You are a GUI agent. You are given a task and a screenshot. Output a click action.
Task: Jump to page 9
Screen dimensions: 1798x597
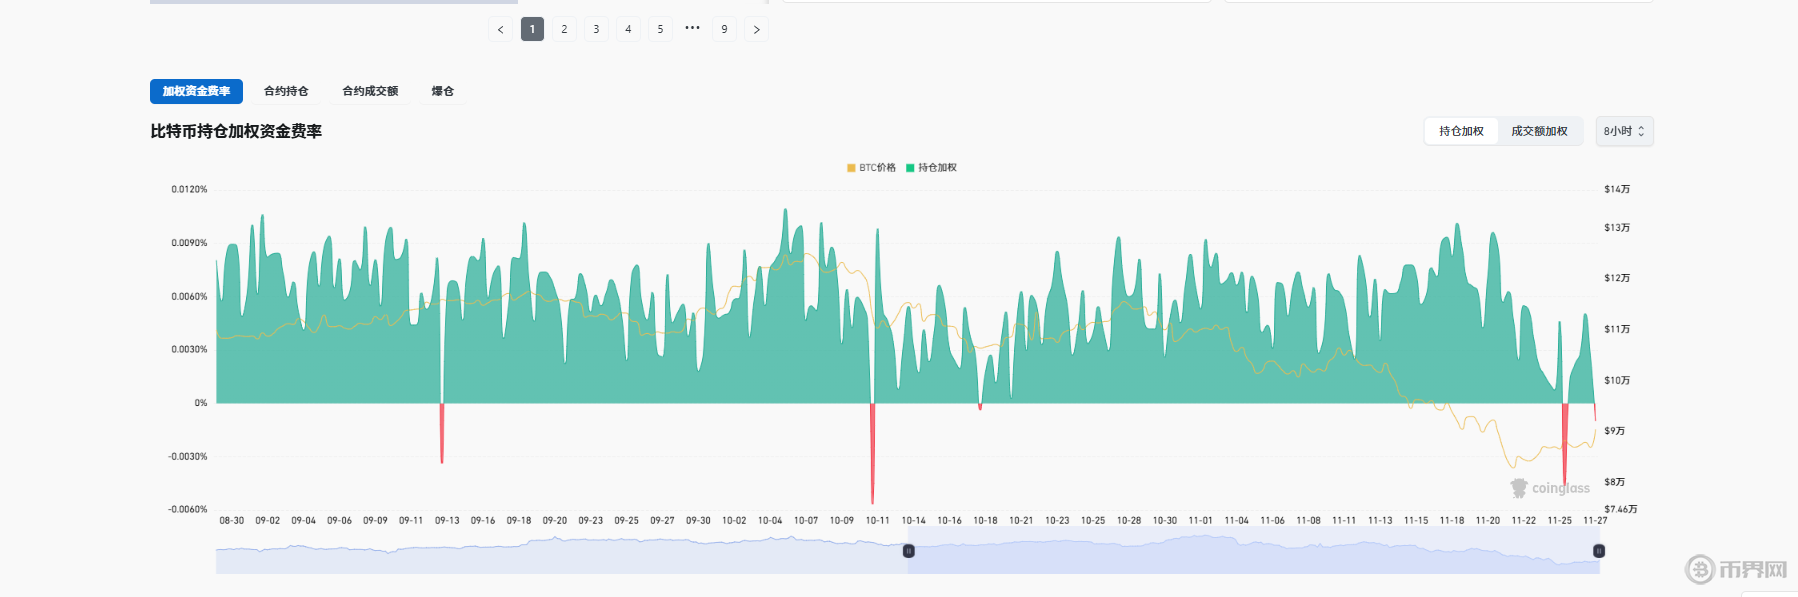pos(724,30)
